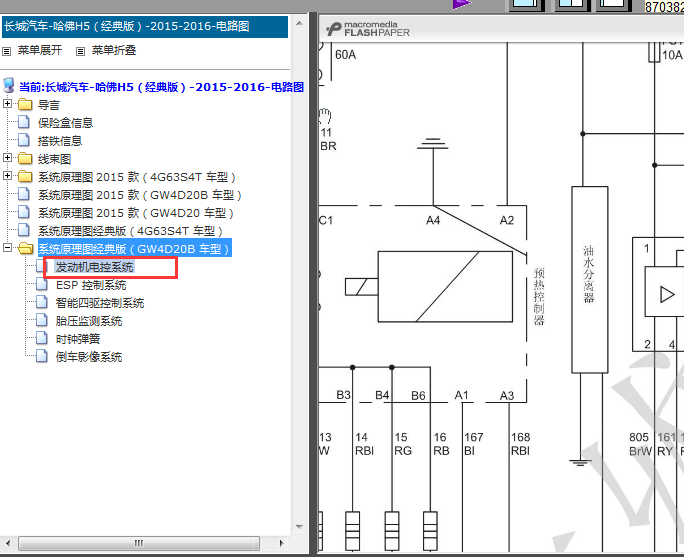Screen dimensions: 684x557
Task: Click the document icon next to 搭铁信息
Action: tap(24, 140)
